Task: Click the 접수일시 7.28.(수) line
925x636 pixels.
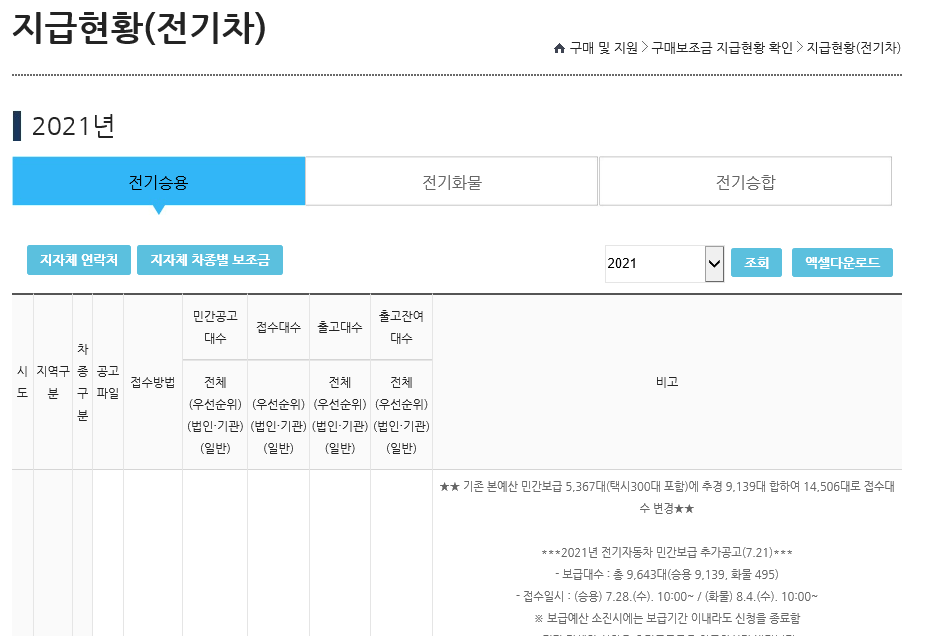Action: tap(667, 596)
